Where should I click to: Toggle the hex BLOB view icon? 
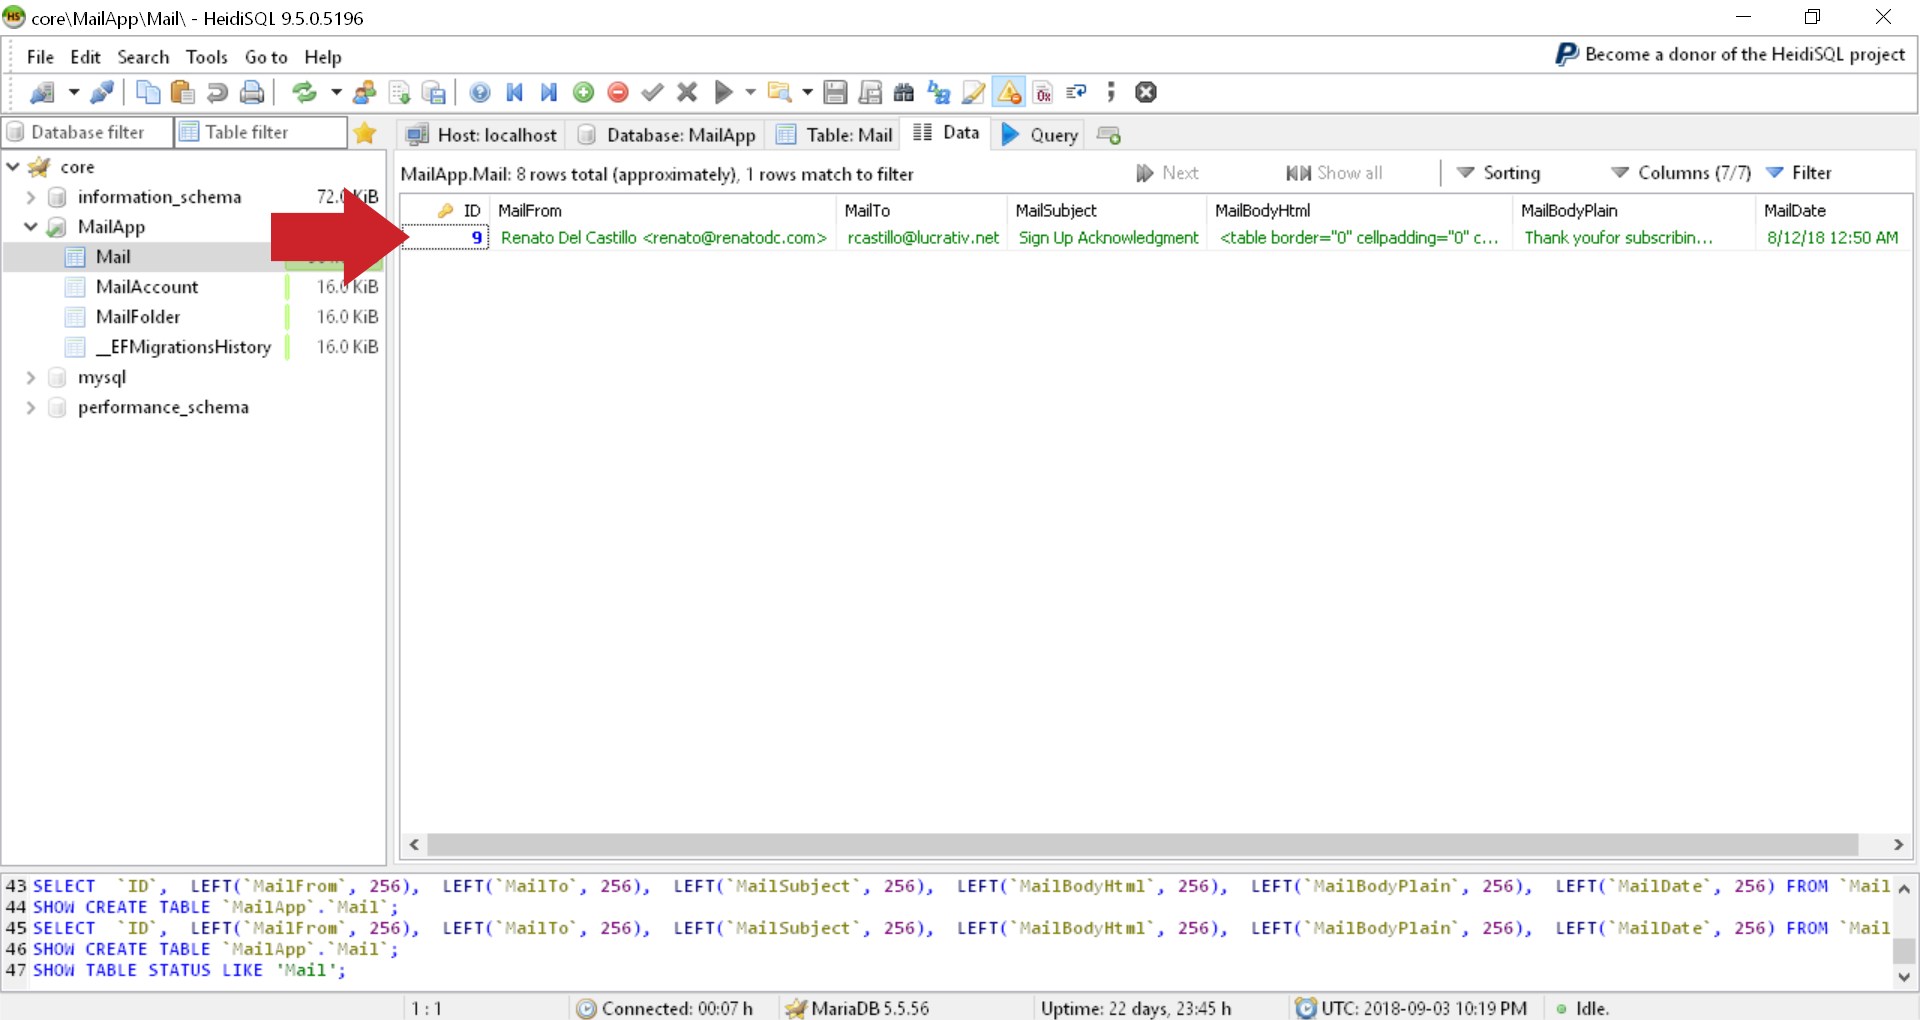(x=1043, y=93)
